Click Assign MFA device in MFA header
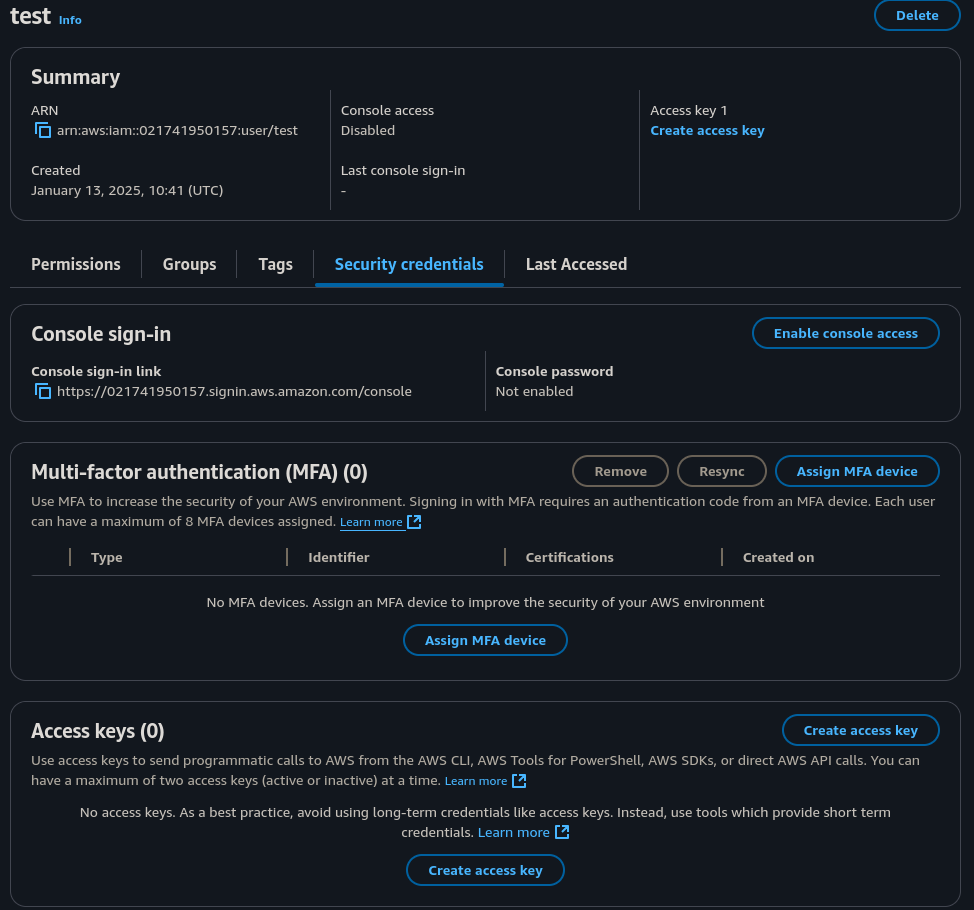 (856, 471)
